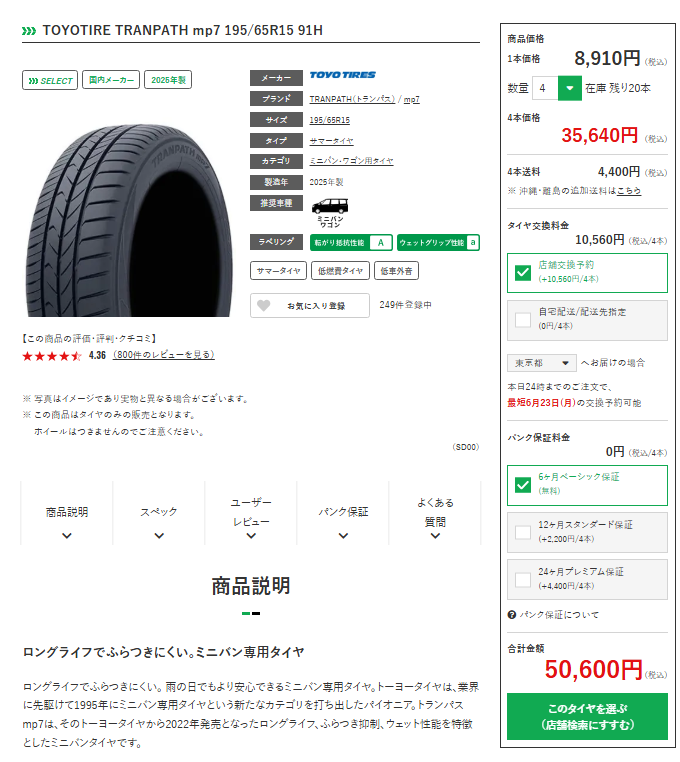The width and height of the screenshot is (680, 762).
Task: Expand the 商品説明 section tab
Action: (x=67, y=521)
